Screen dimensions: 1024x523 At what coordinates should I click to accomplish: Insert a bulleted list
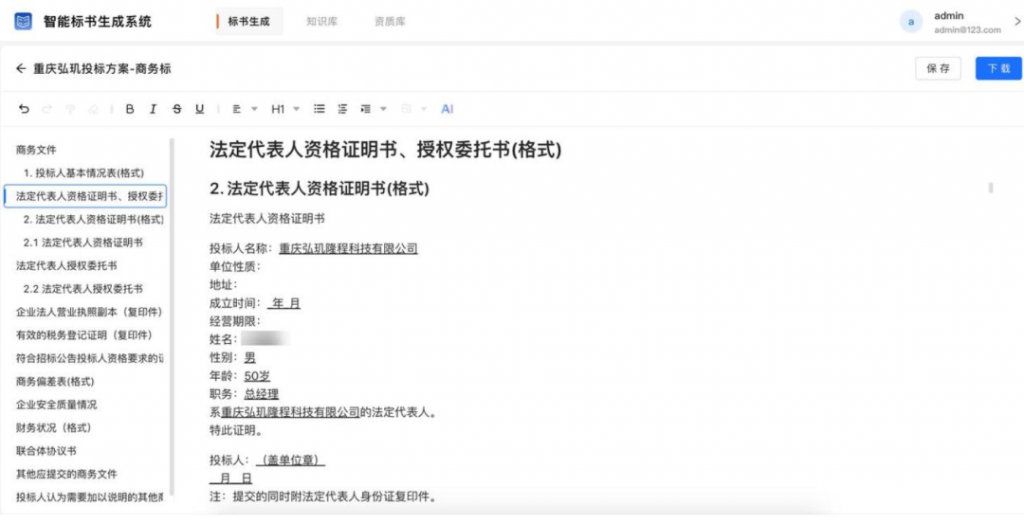320,109
